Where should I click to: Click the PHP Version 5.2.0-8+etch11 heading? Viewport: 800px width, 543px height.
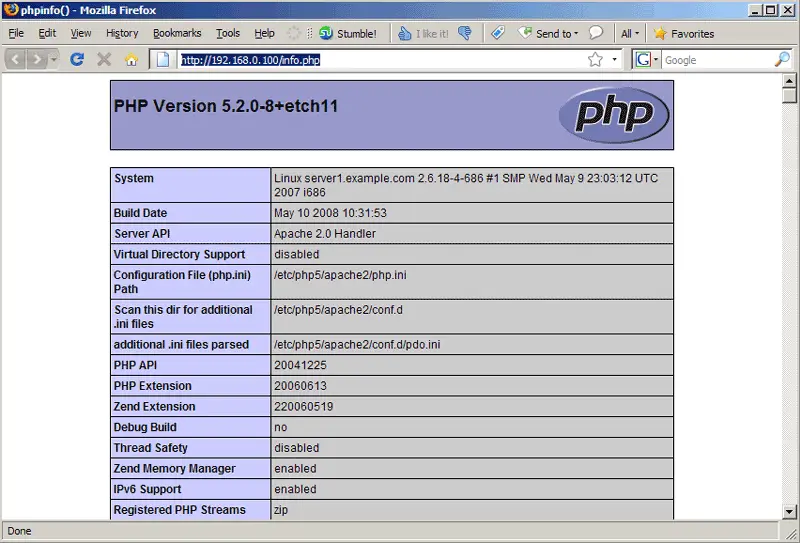pyautogui.click(x=226, y=106)
